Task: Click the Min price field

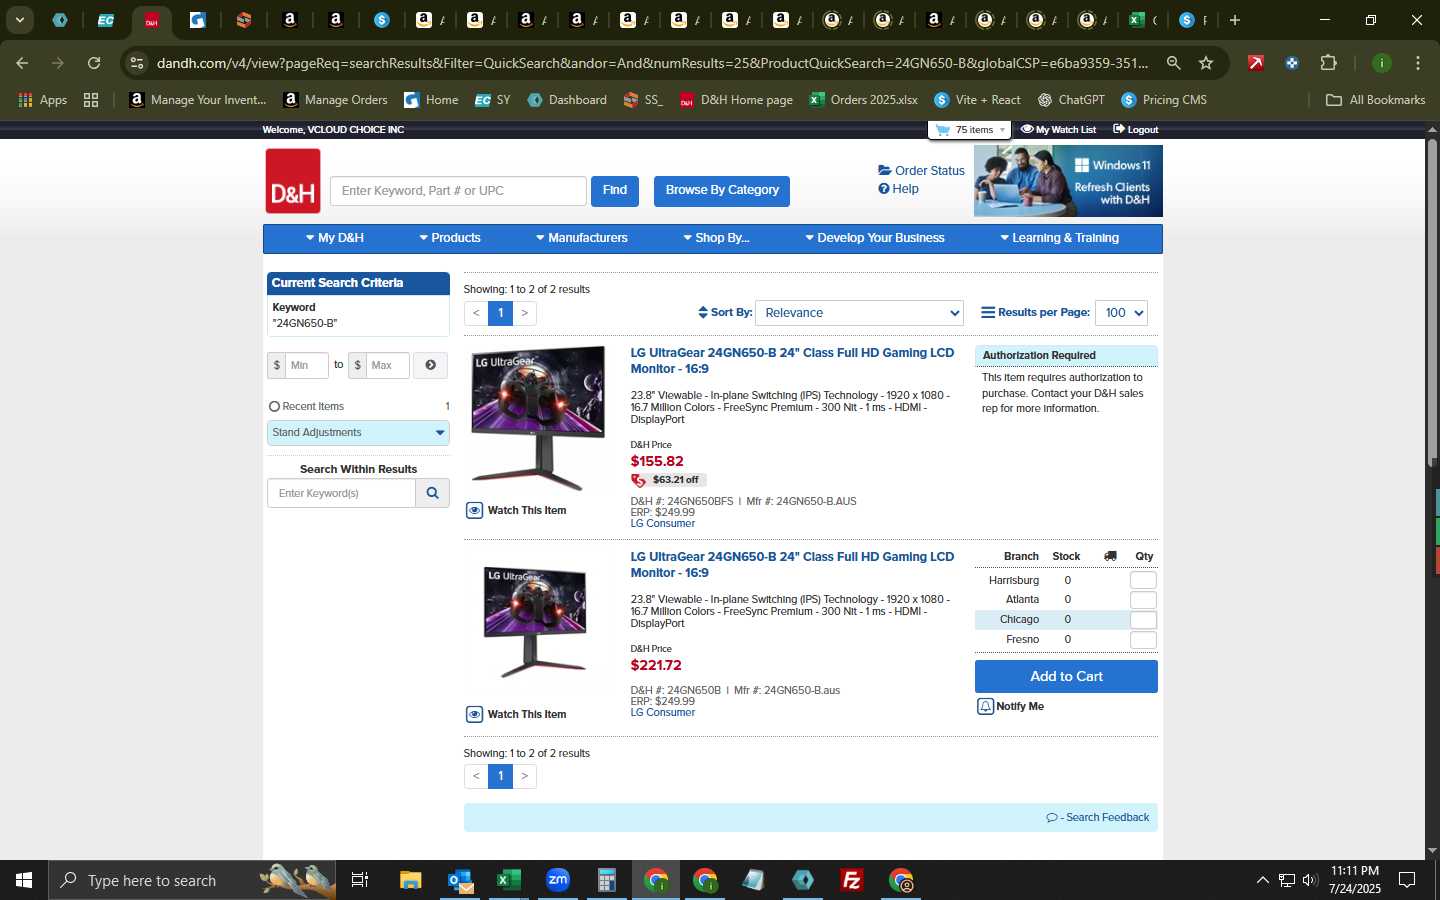Action: (x=307, y=365)
